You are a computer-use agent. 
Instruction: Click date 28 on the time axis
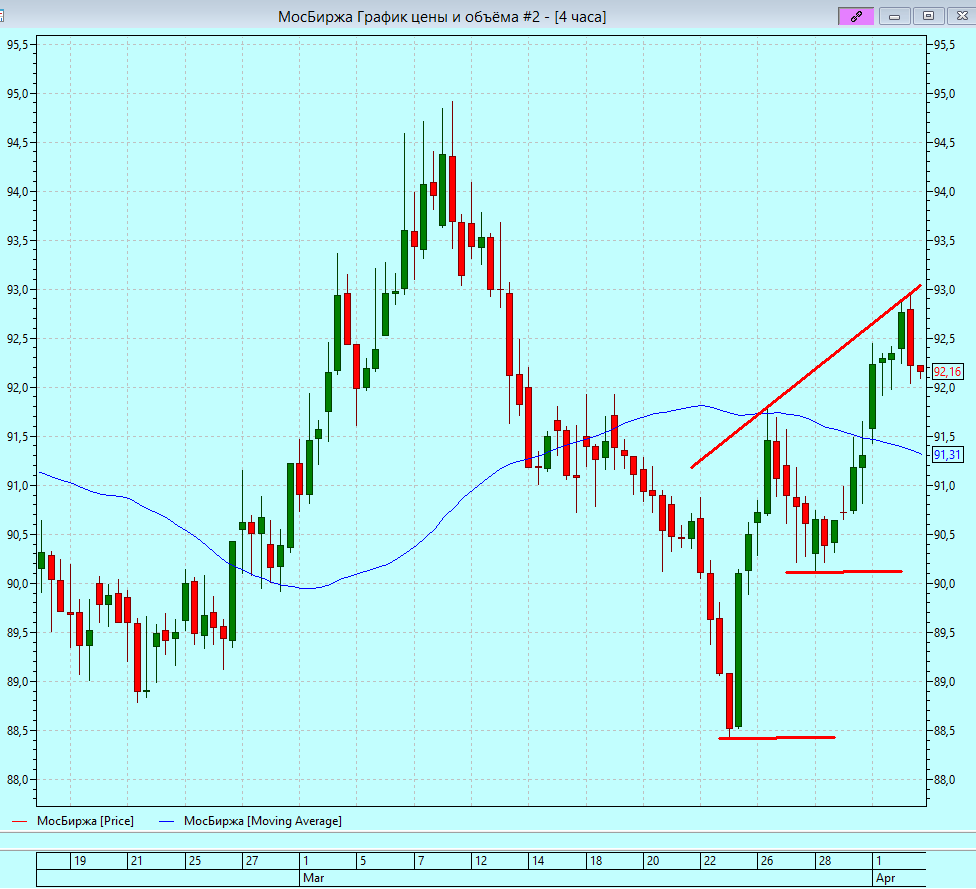pos(825,861)
